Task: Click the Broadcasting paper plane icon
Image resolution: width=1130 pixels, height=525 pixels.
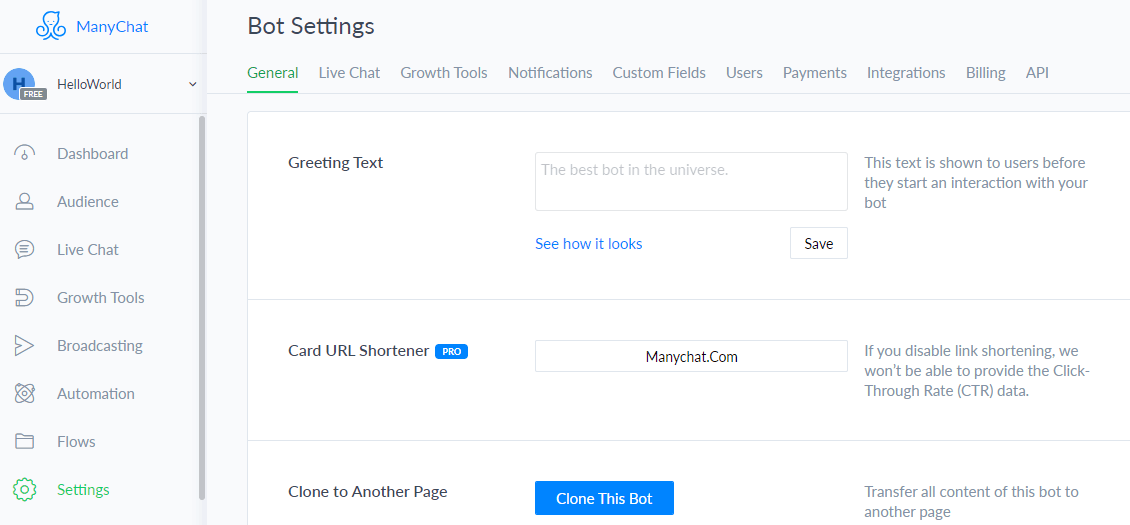Action: [x=25, y=345]
